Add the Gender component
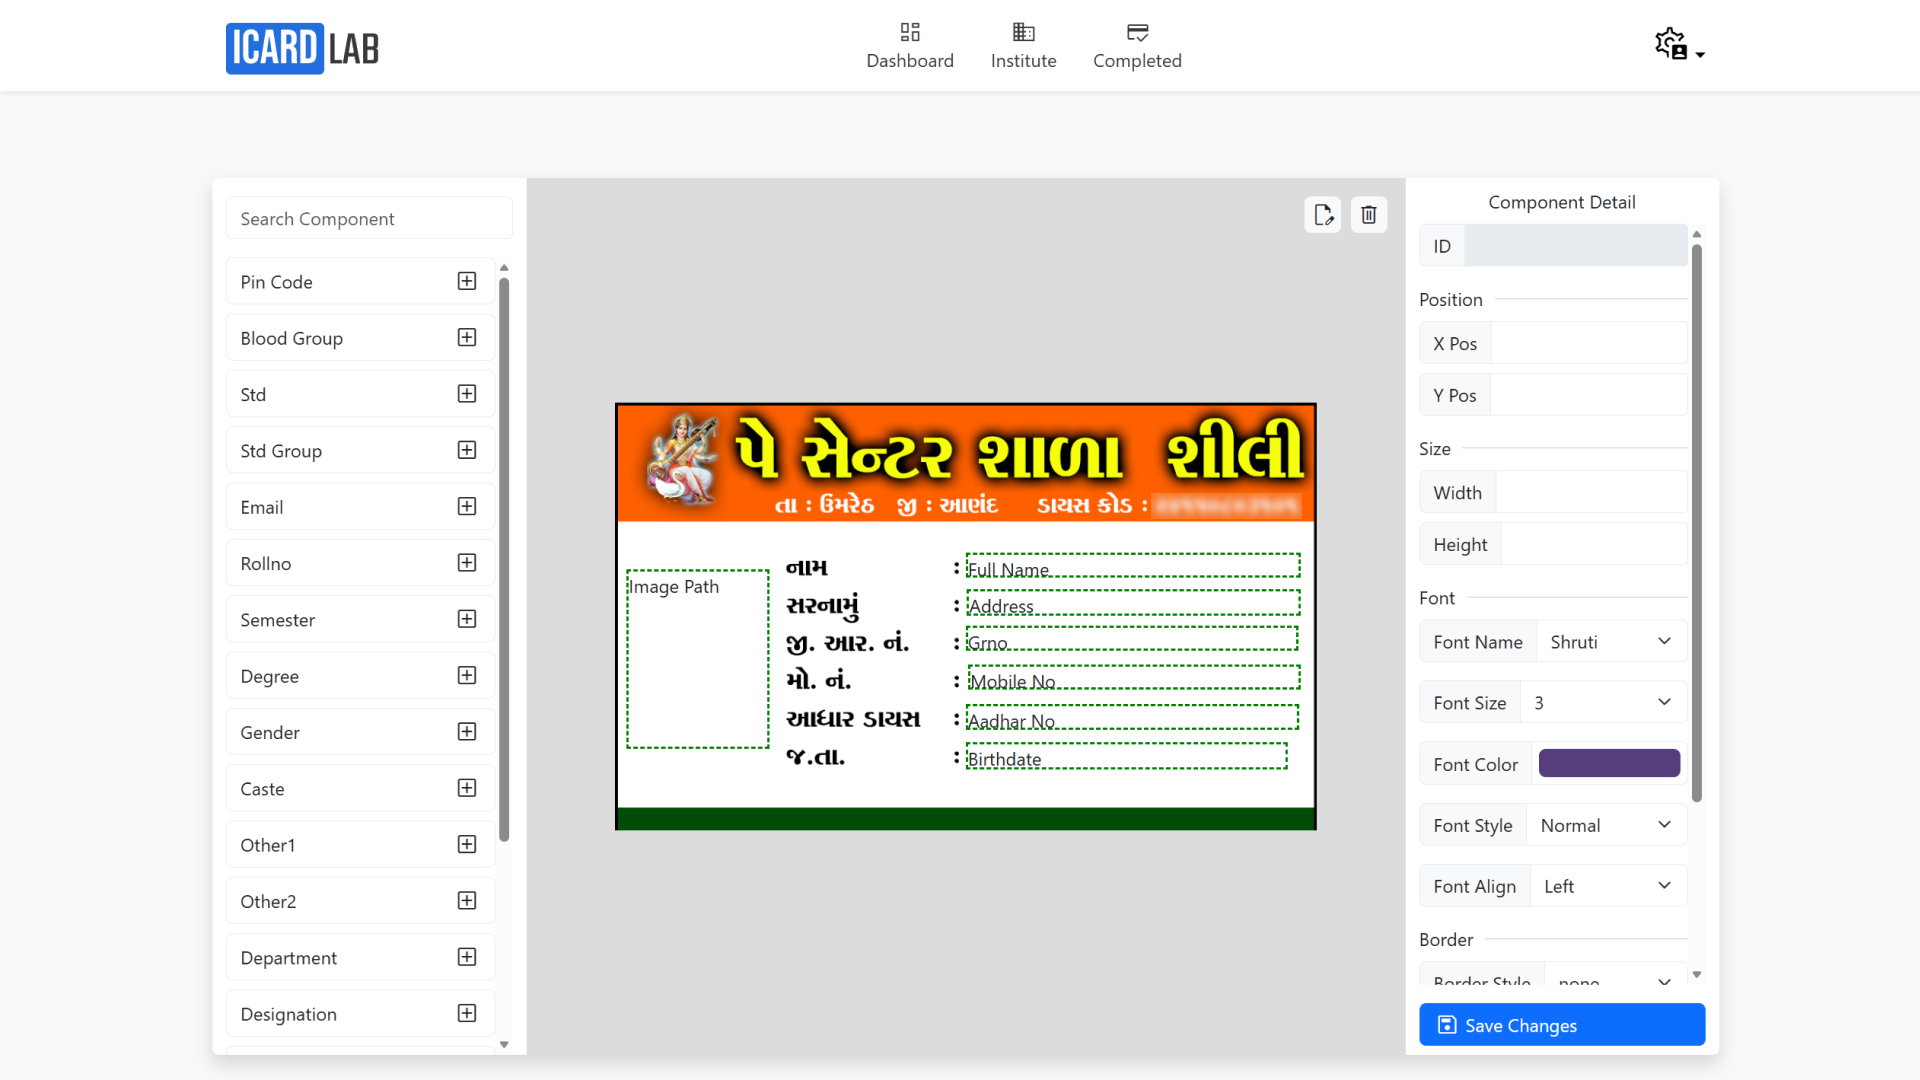The width and height of the screenshot is (1920, 1080). 467,731
